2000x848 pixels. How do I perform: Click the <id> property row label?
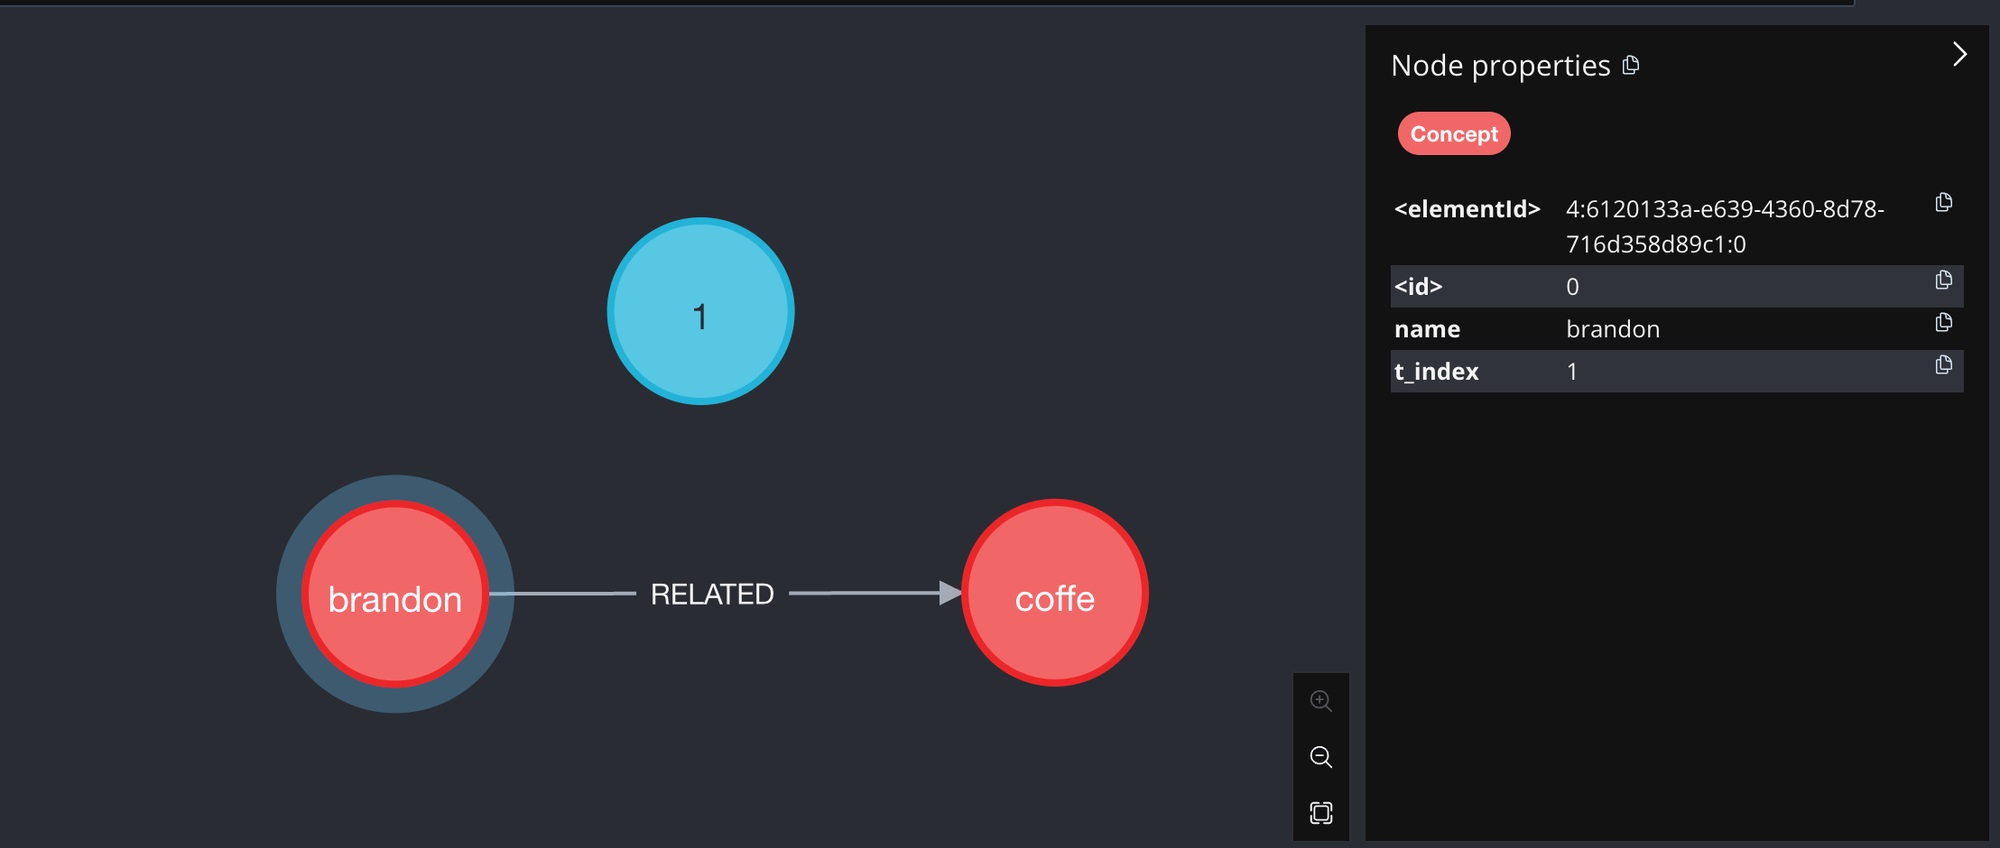point(1418,287)
